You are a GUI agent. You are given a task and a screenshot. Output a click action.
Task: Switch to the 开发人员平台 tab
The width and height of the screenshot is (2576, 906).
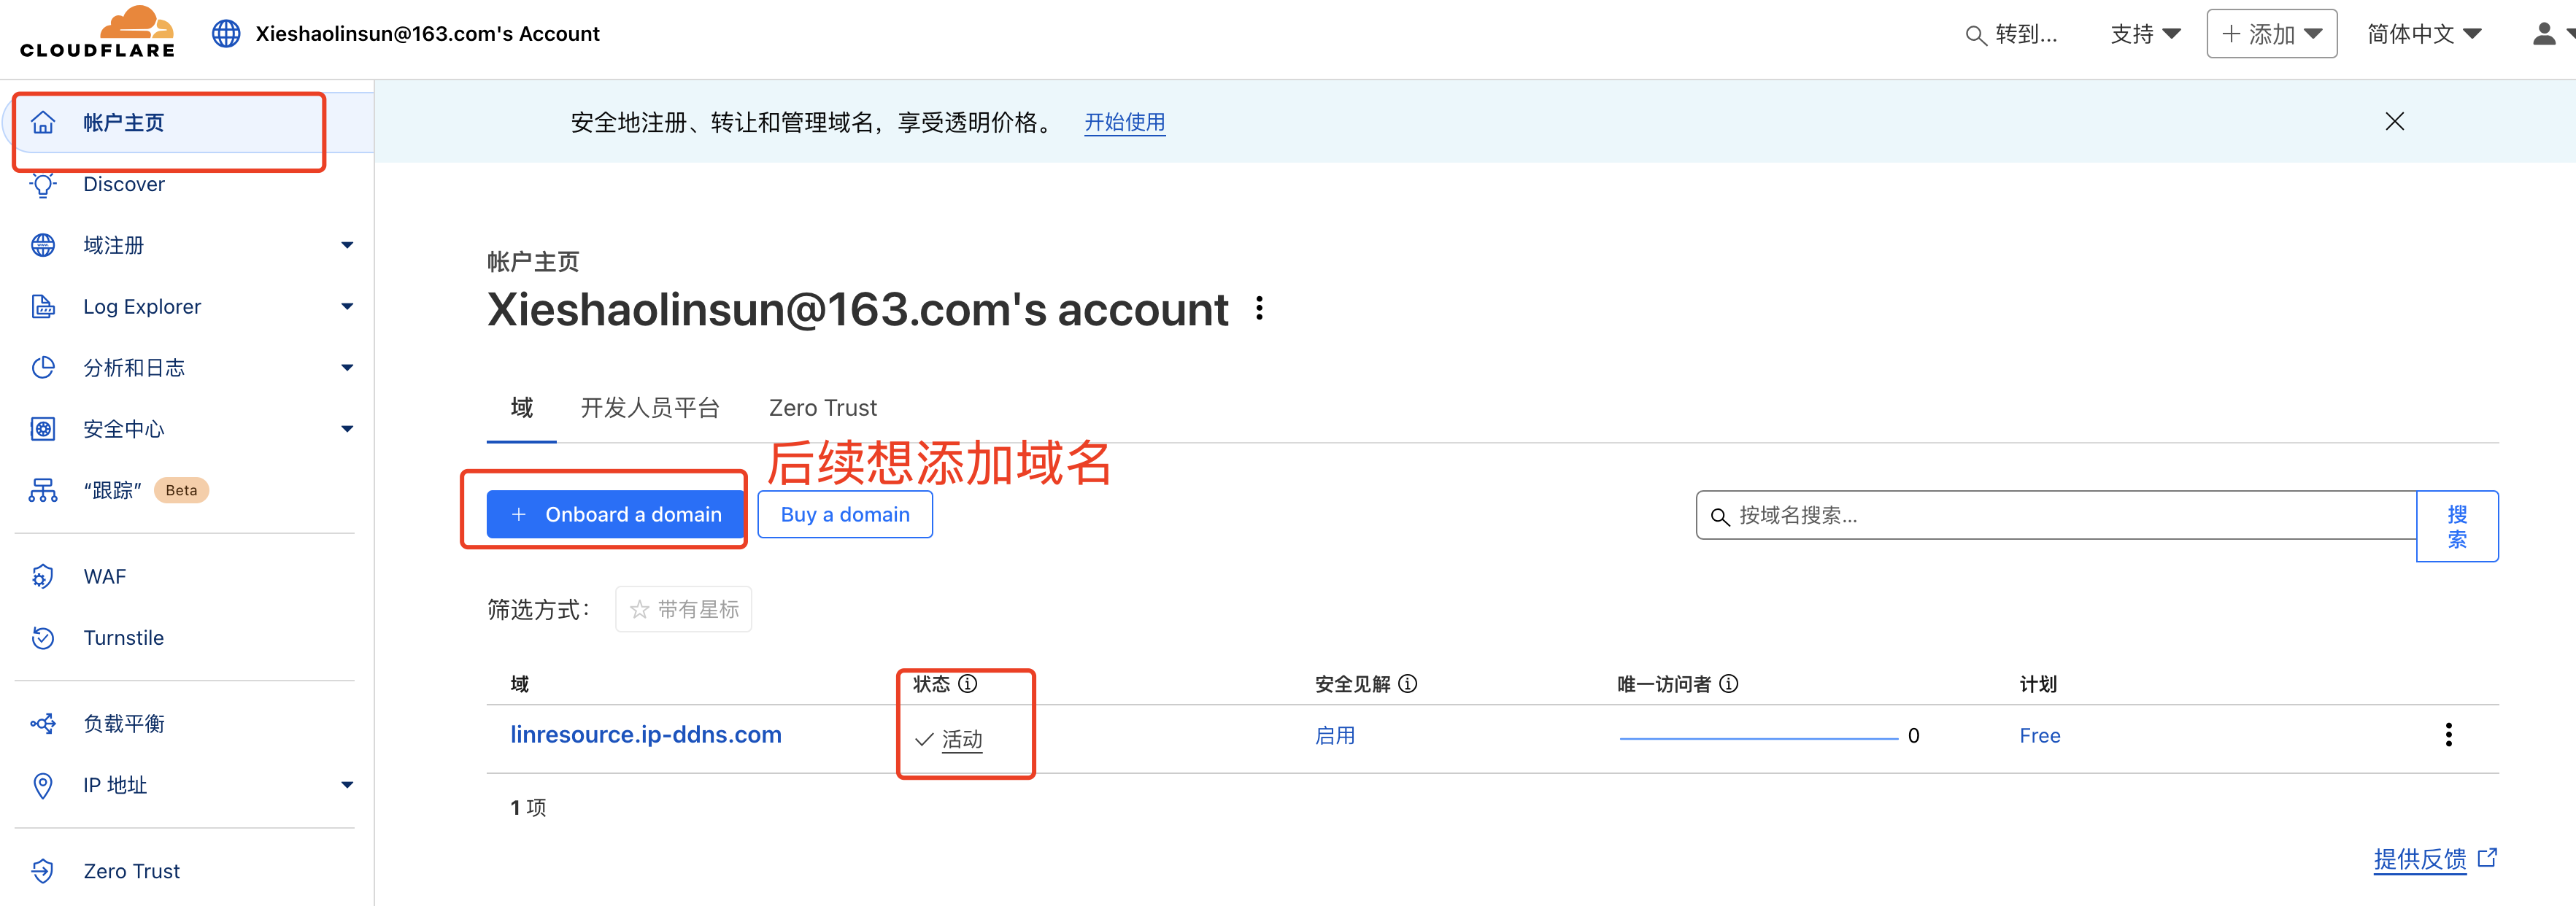[x=650, y=408]
